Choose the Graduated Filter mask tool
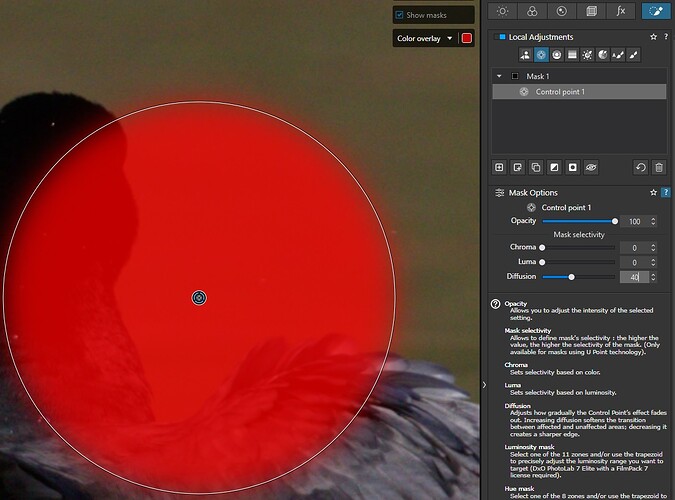 coord(571,54)
